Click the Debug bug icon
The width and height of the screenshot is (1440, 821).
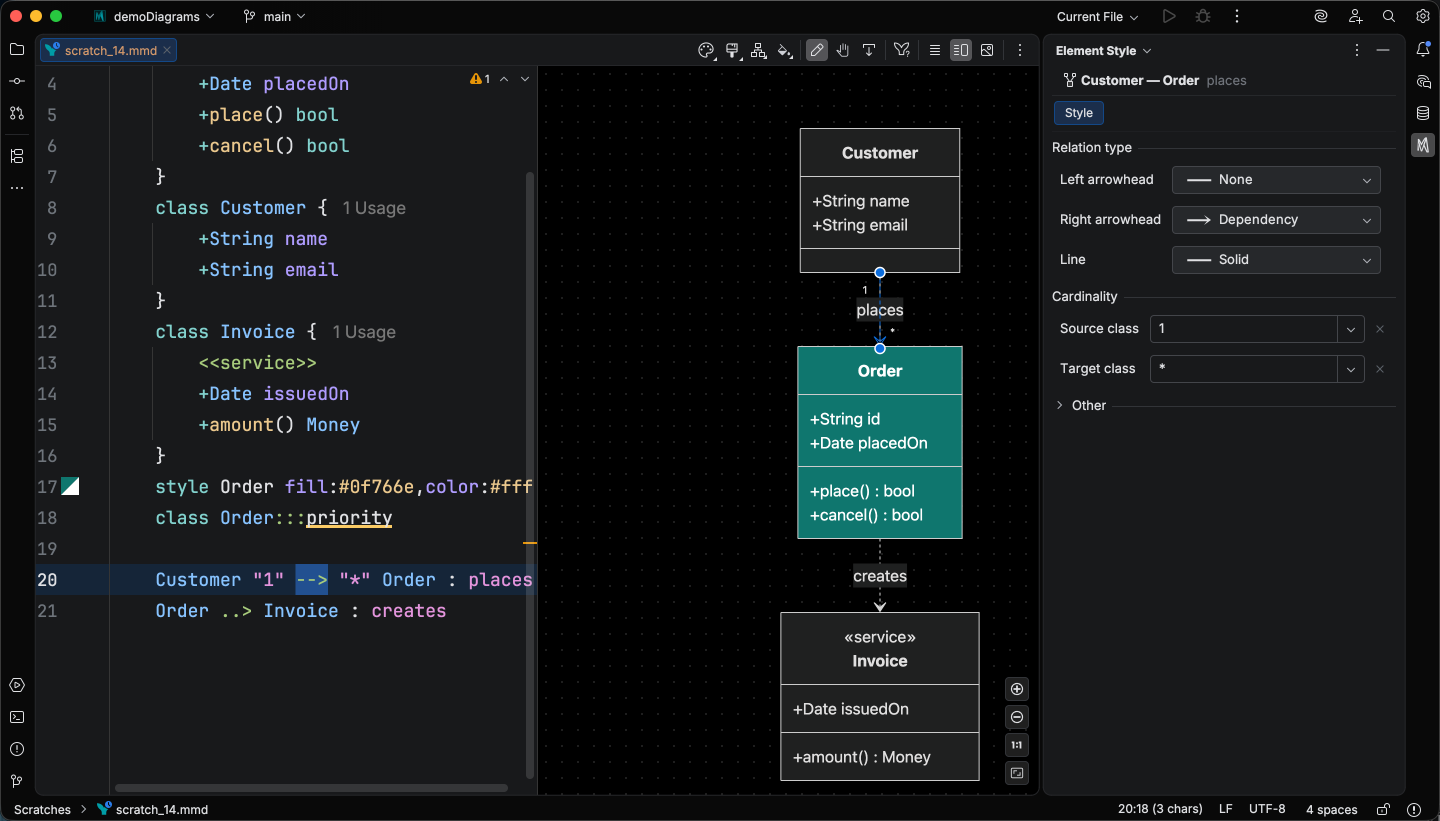tap(1203, 16)
